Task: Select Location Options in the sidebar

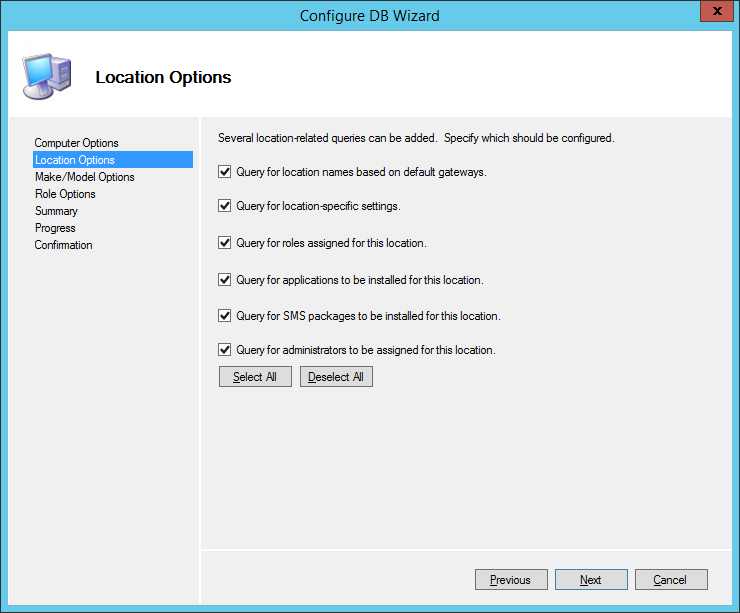Action: point(75,160)
